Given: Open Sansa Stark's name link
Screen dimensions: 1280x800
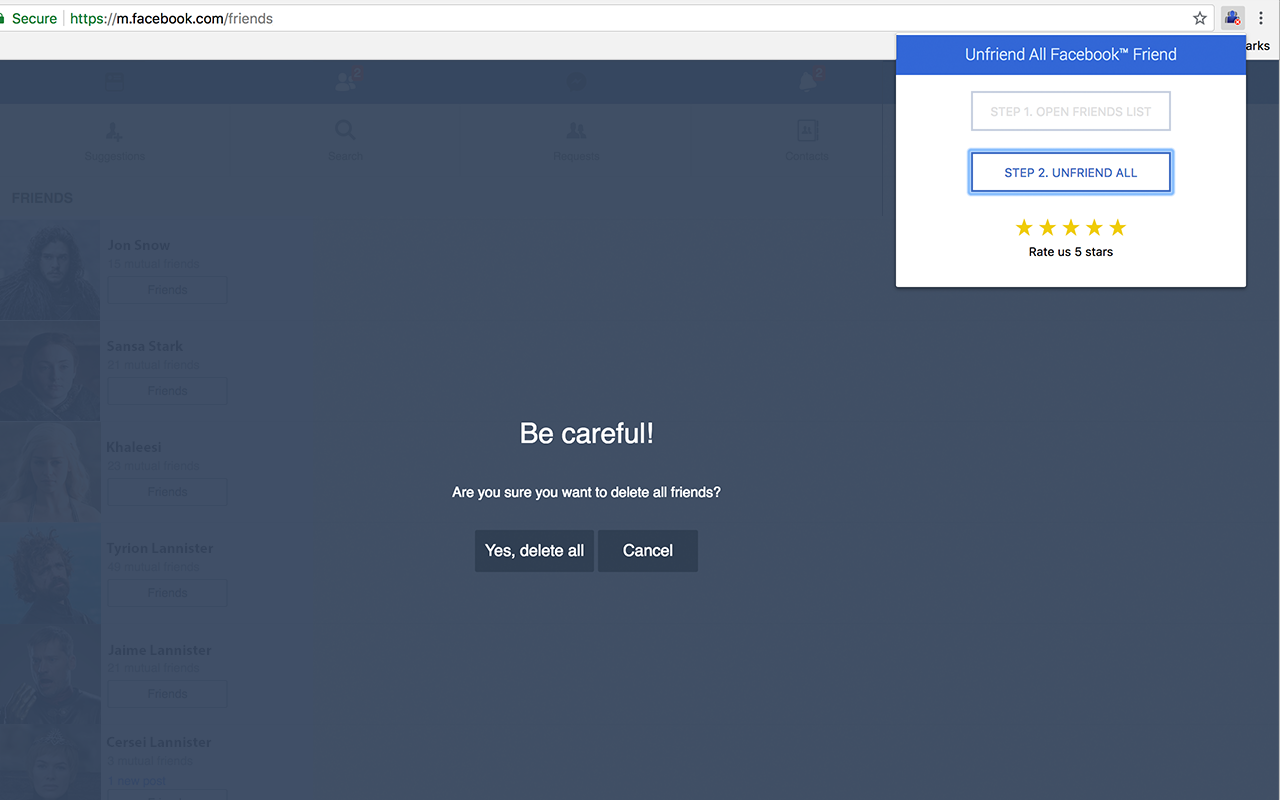Looking at the screenshot, I should [x=145, y=346].
